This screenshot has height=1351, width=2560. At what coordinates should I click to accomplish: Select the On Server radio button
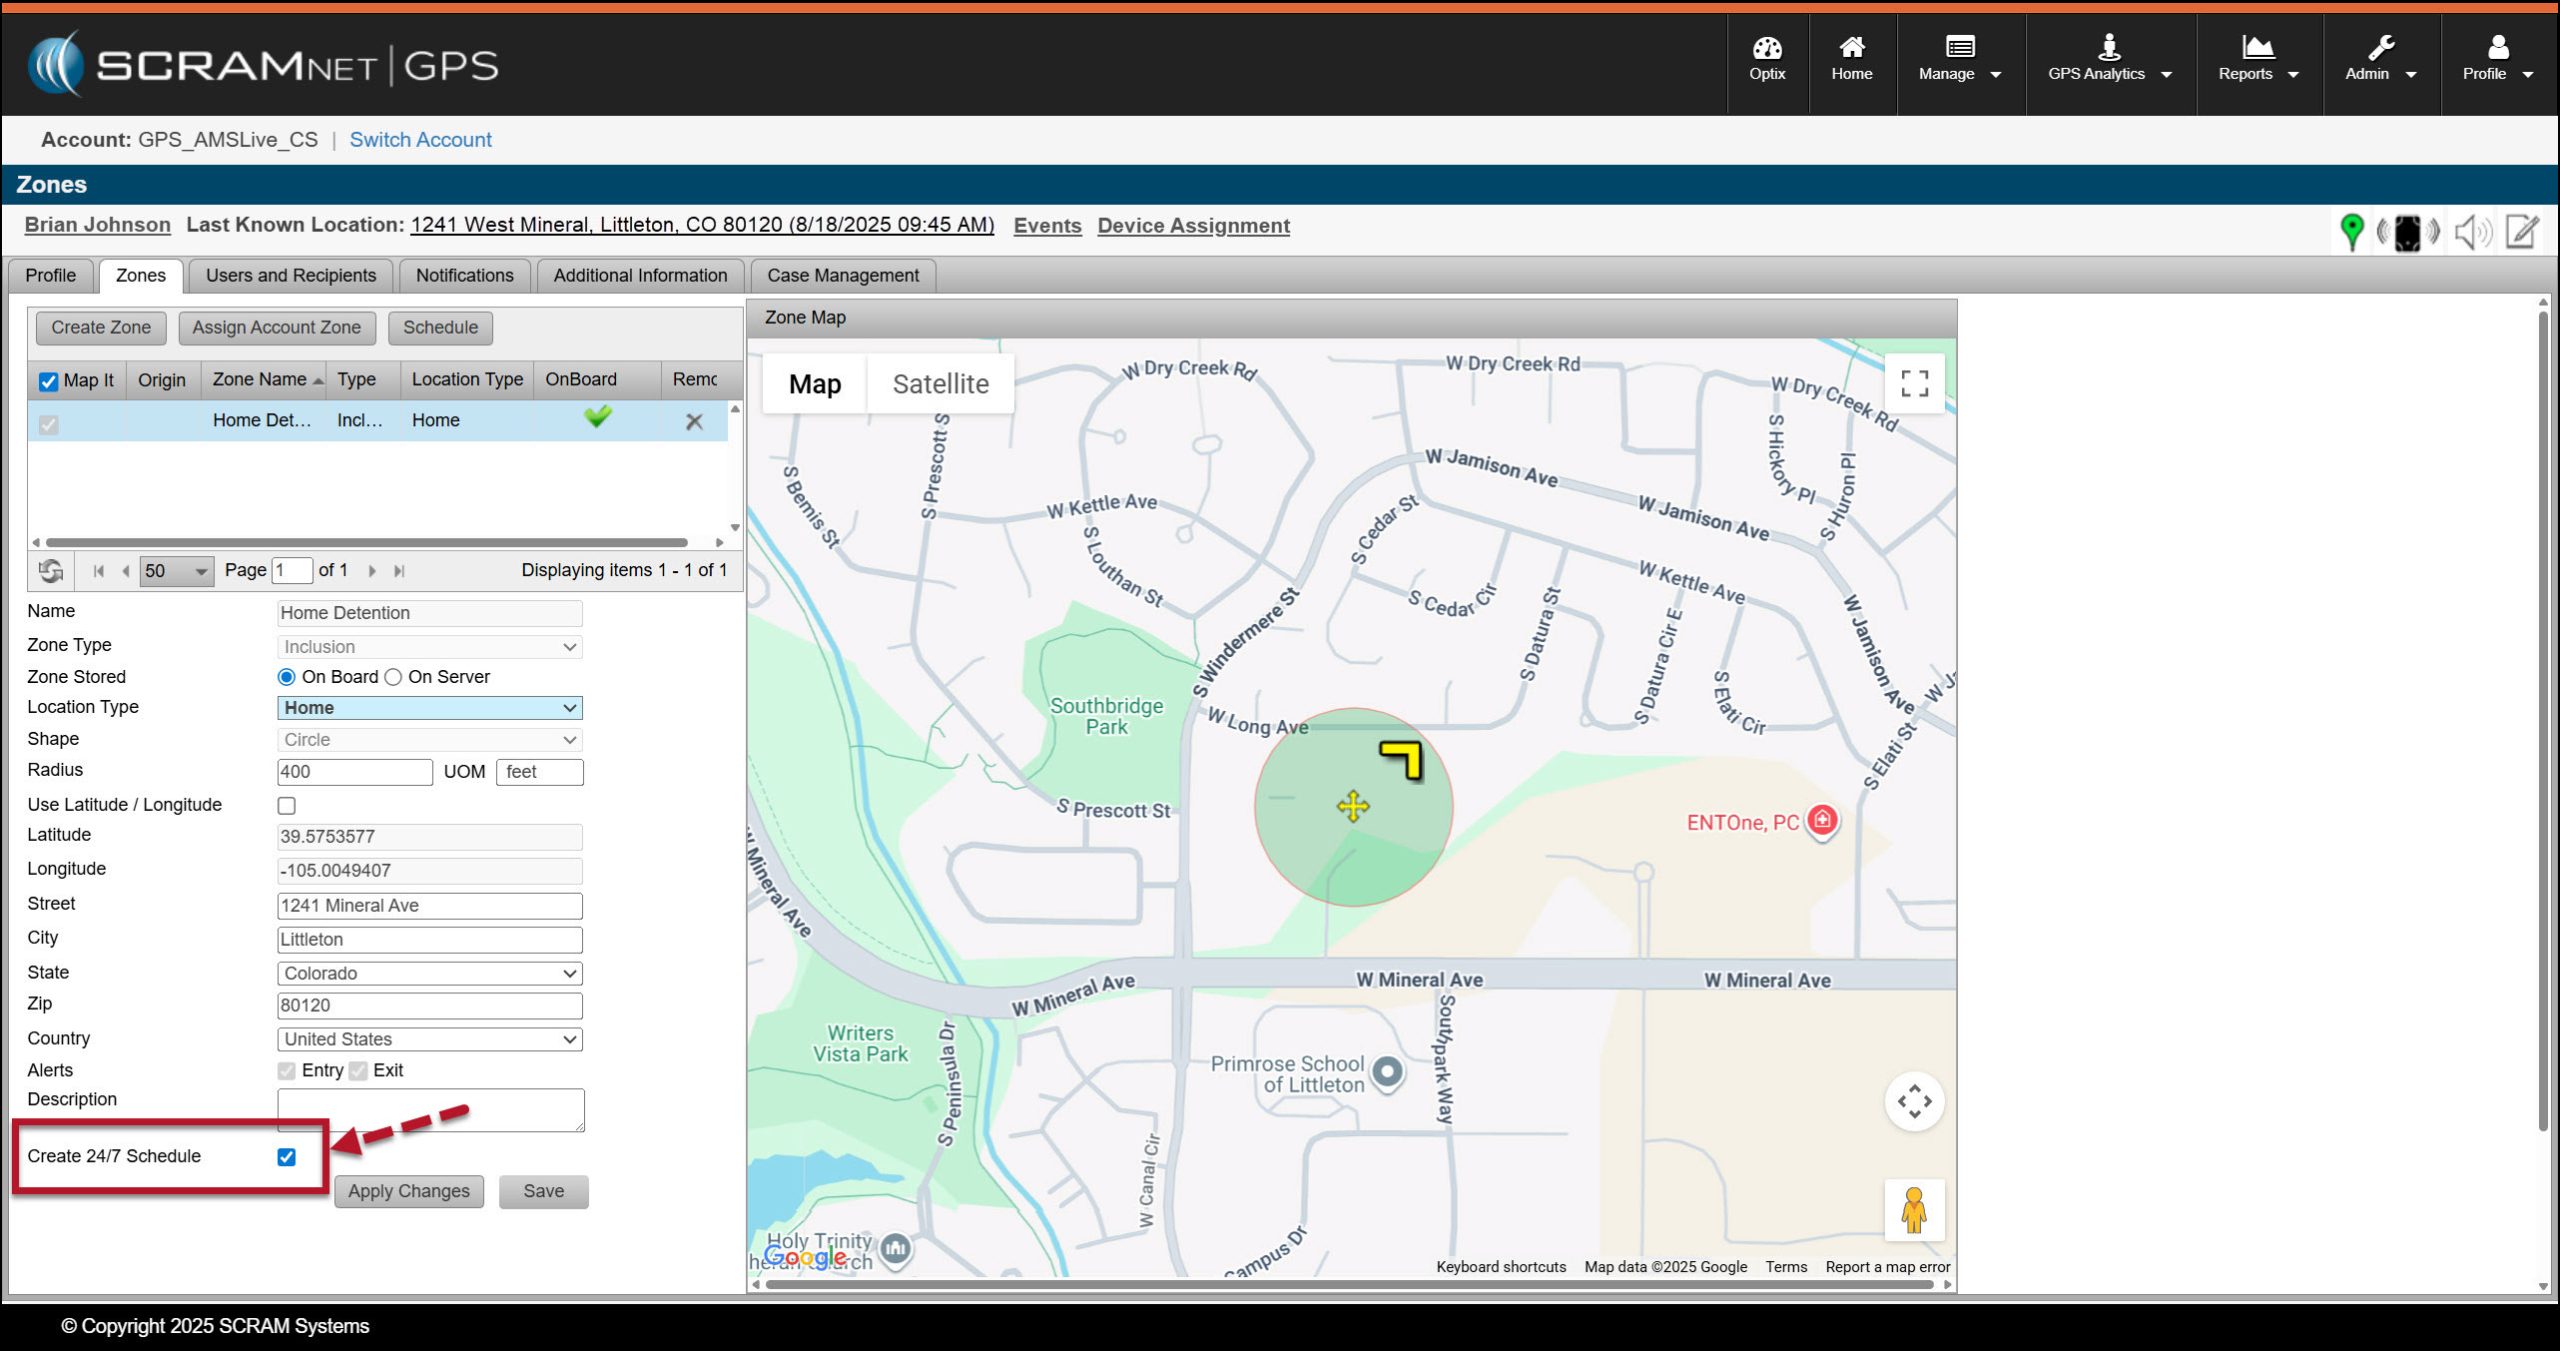(x=394, y=677)
